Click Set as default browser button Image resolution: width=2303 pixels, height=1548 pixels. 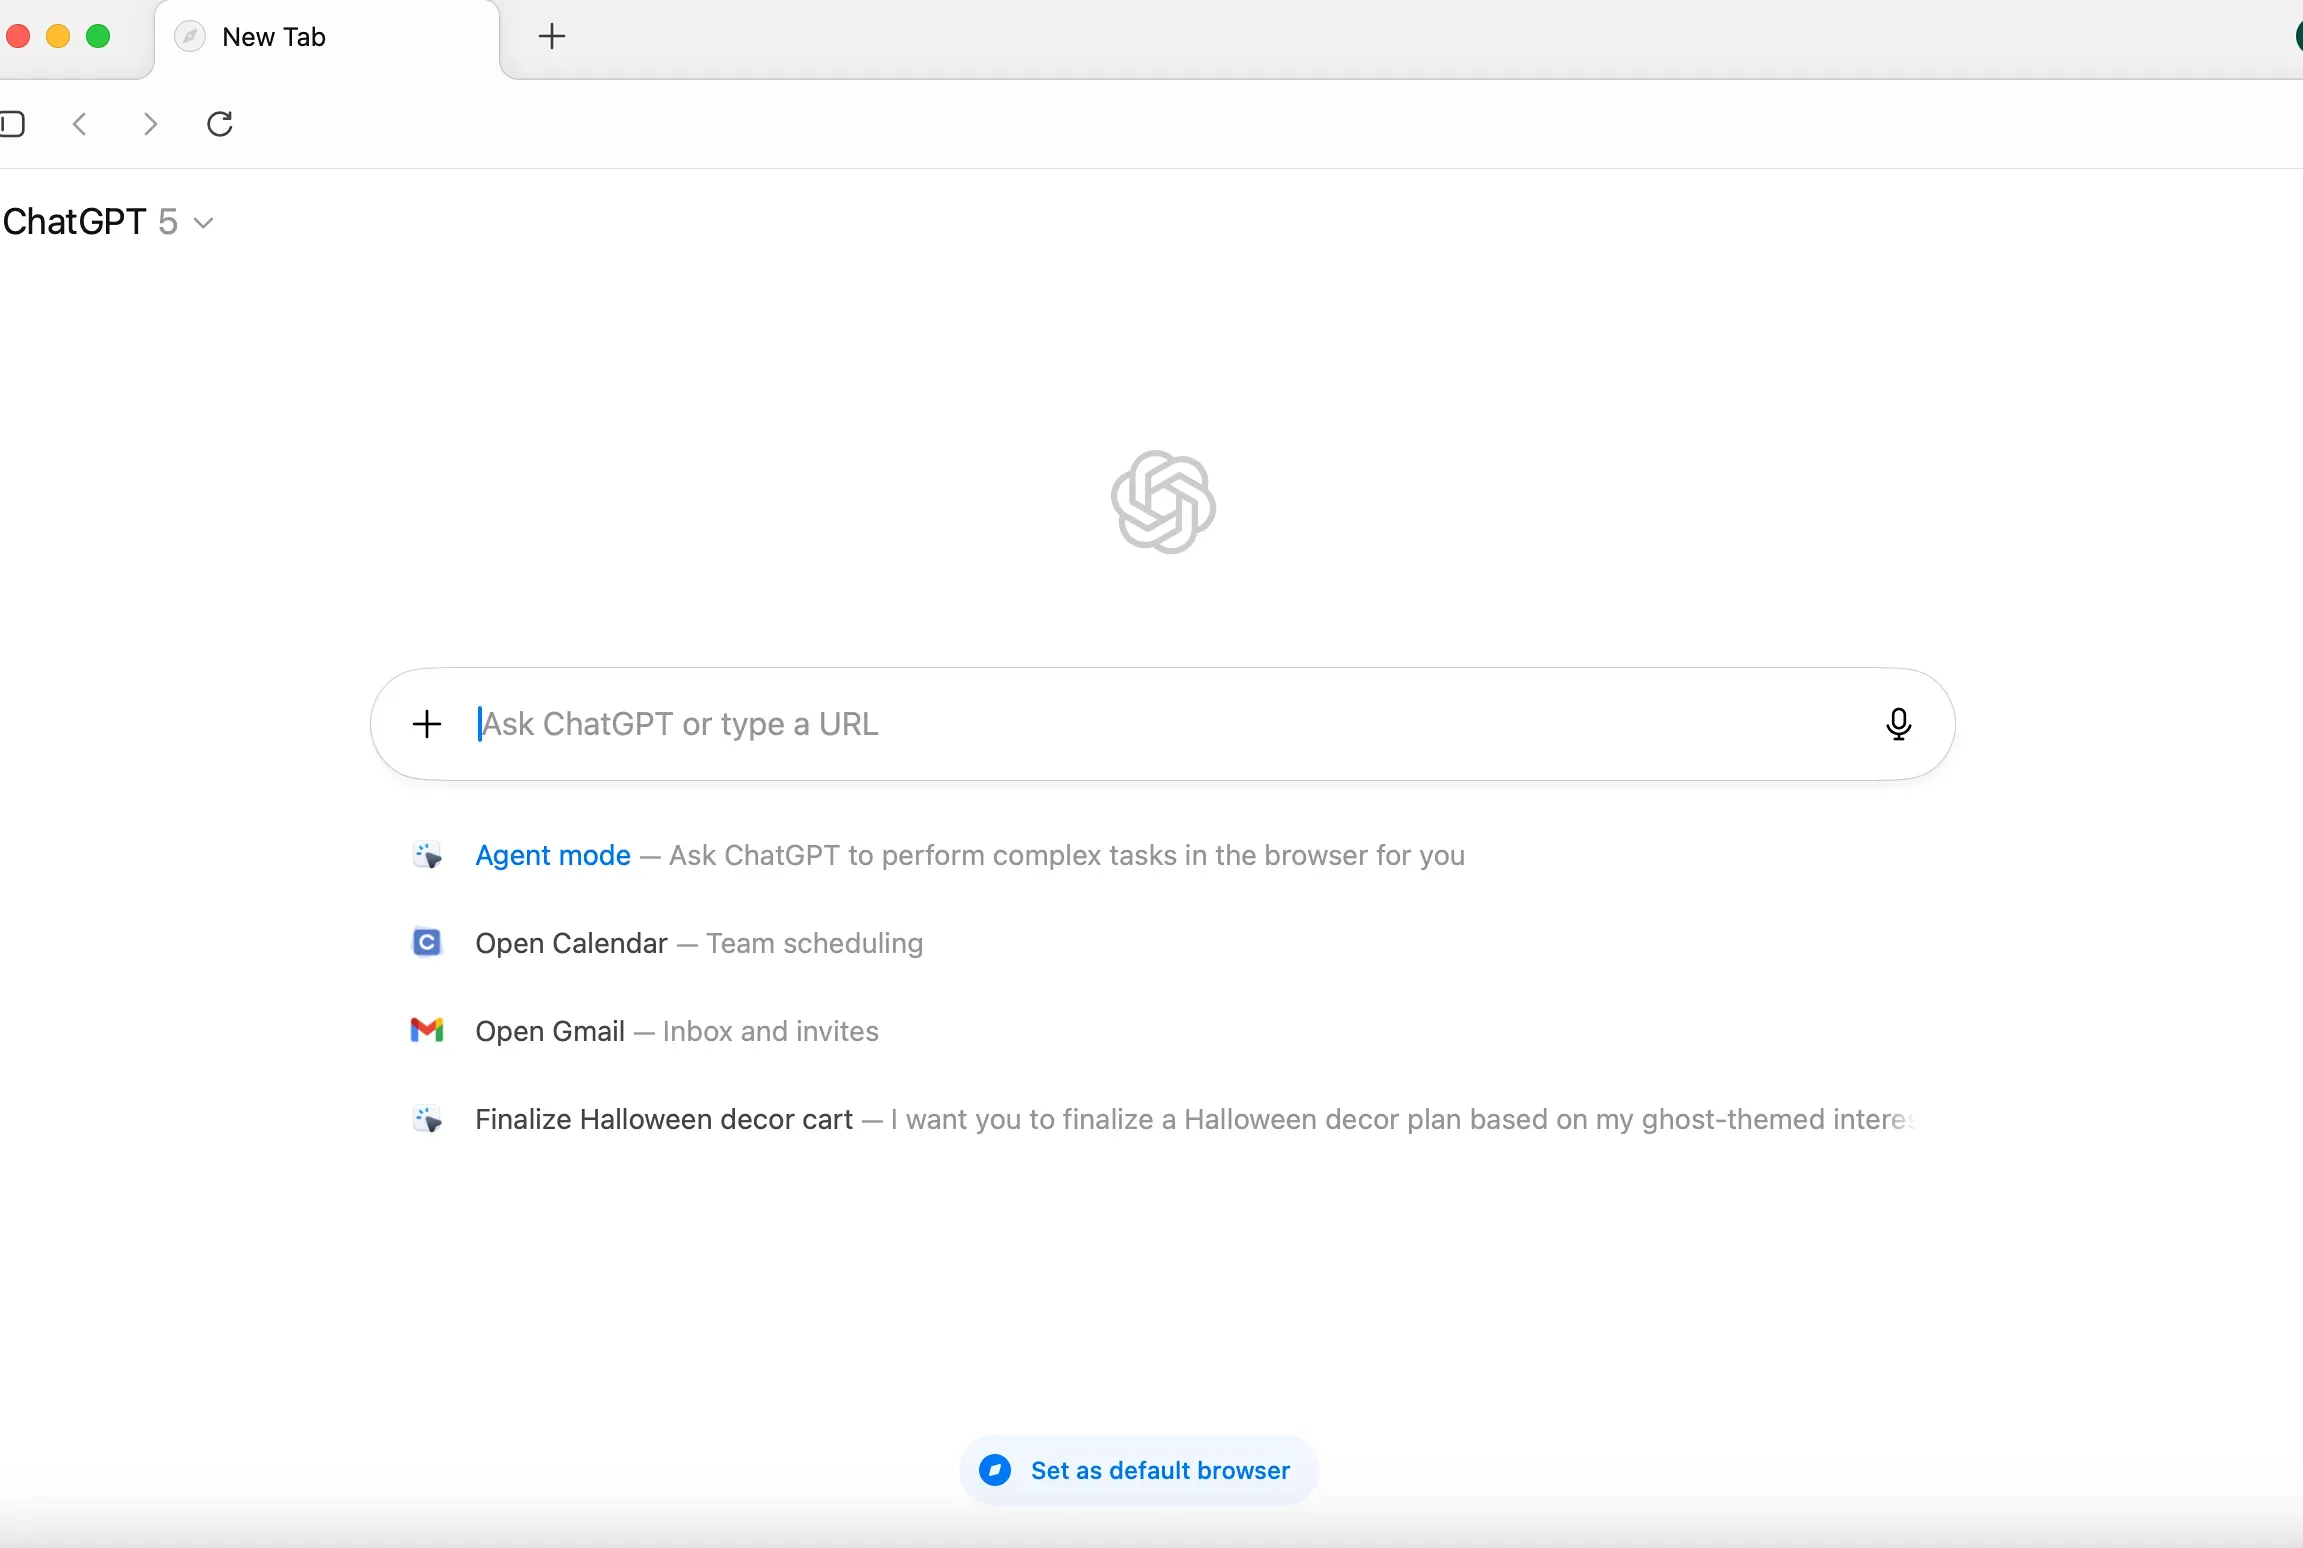click(1138, 1470)
